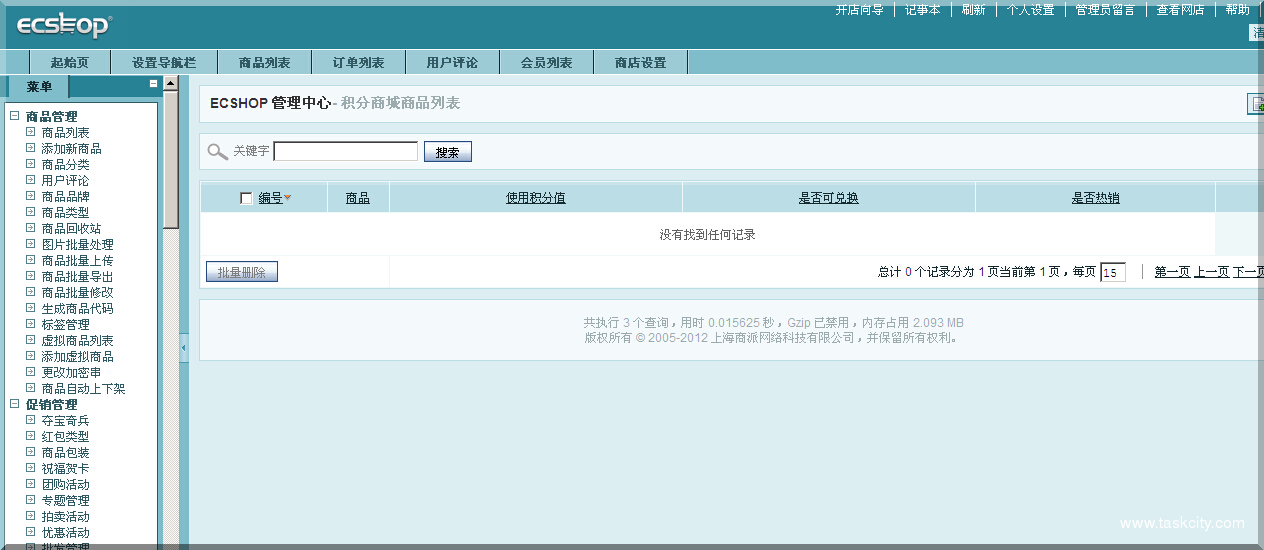Click the 刷新 link
1264x550 pixels.
click(x=973, y=10)
